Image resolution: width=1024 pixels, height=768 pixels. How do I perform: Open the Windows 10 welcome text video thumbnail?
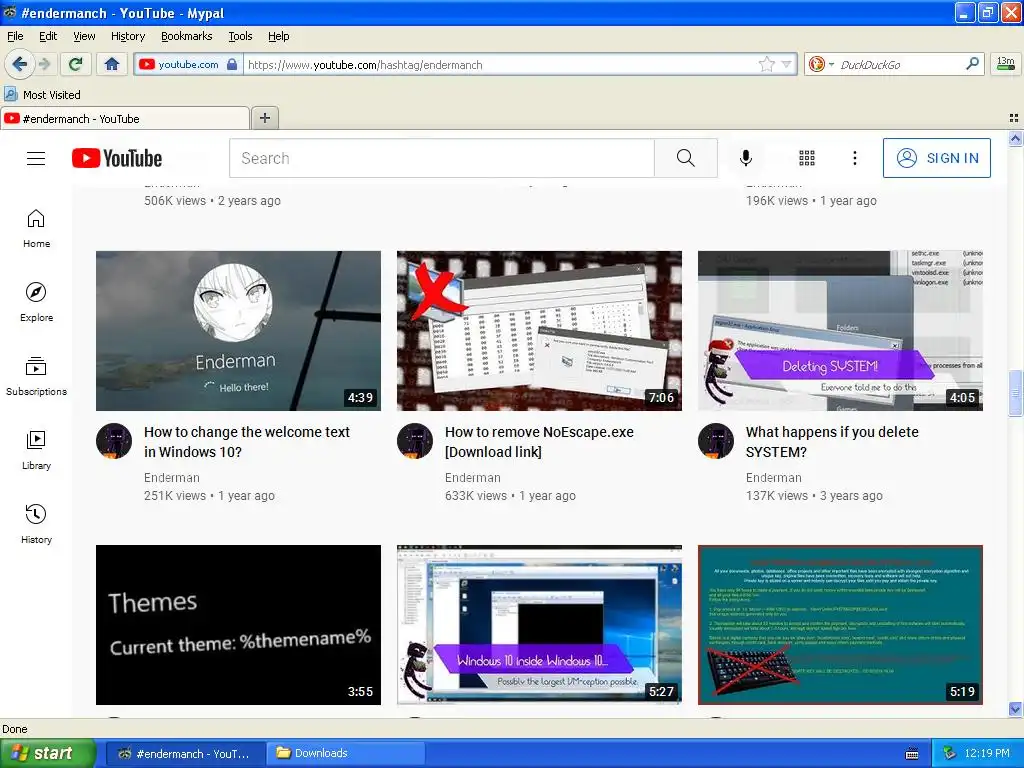click(238, 331)
